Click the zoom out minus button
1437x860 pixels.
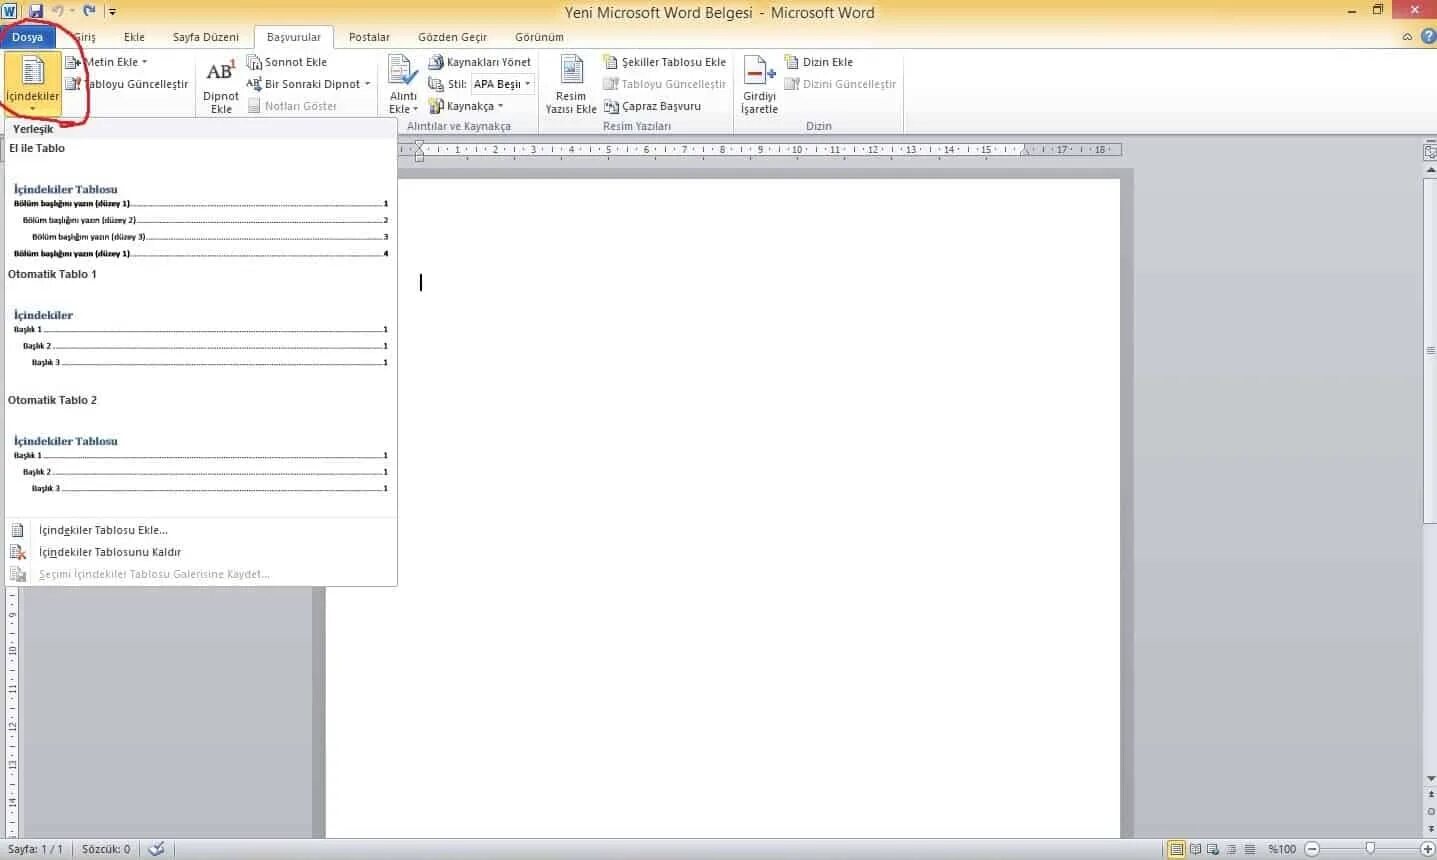coord(1312,849)
